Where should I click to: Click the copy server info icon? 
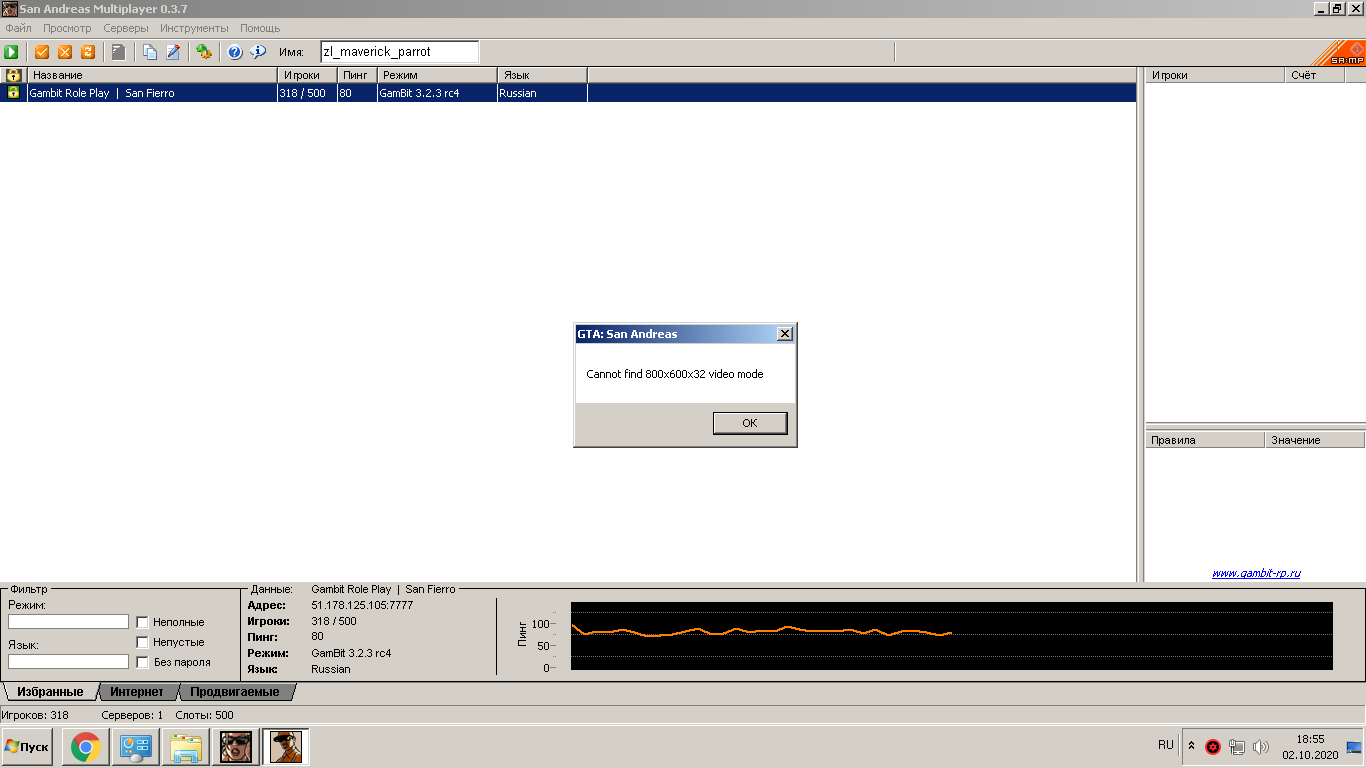[150, 52]
